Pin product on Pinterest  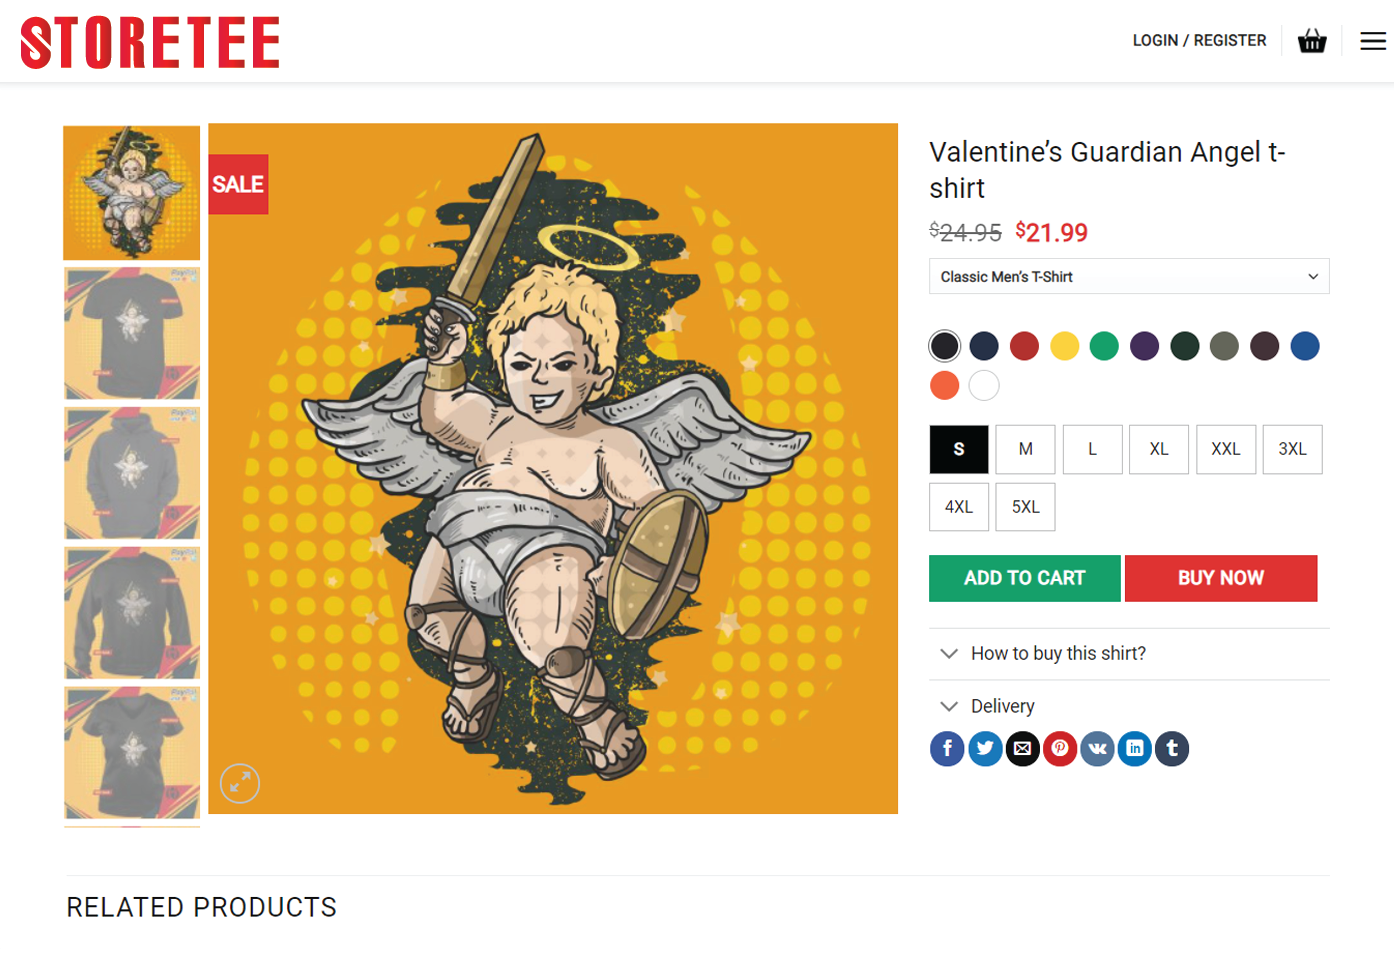pos(1060,748)
